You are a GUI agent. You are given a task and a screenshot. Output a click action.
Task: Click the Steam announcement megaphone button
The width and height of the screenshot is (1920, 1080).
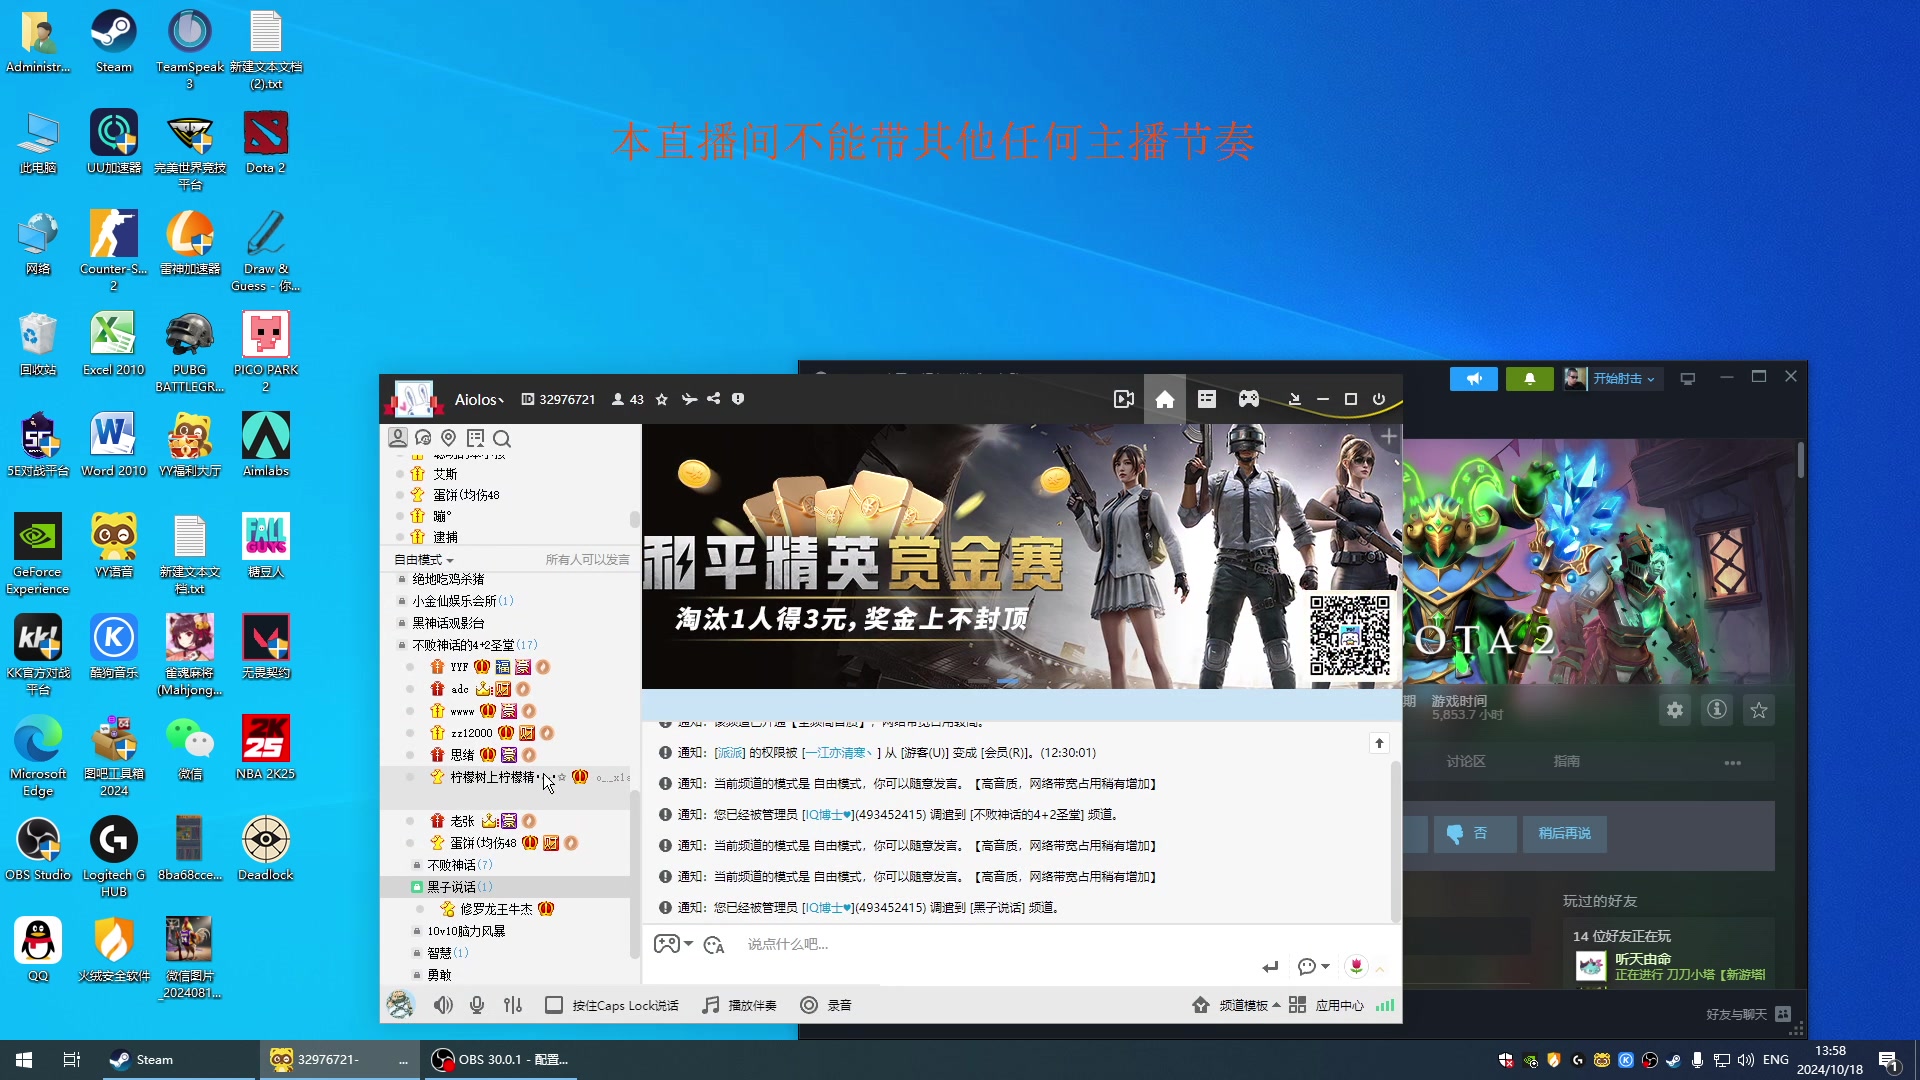coord(1474,379)
